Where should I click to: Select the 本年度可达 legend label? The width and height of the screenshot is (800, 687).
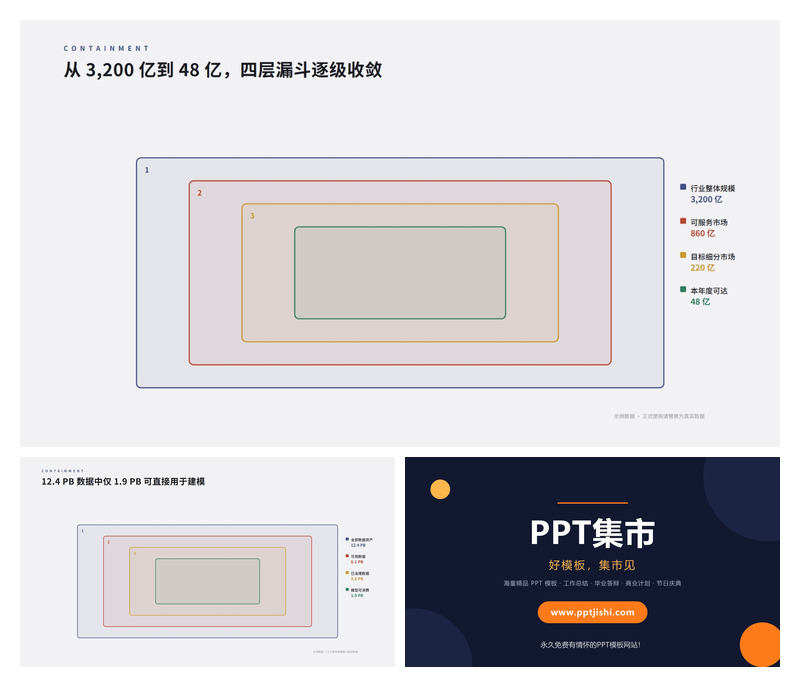click(x=709, y=291)
